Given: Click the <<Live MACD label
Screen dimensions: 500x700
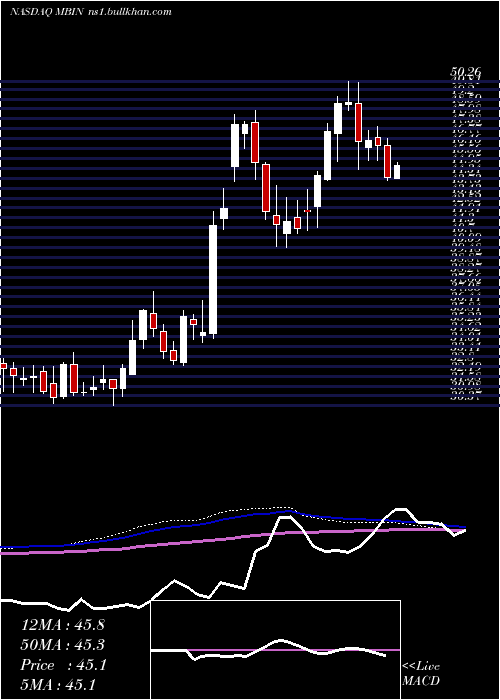Looking at the screenshot, I should (x=421, y=674).
